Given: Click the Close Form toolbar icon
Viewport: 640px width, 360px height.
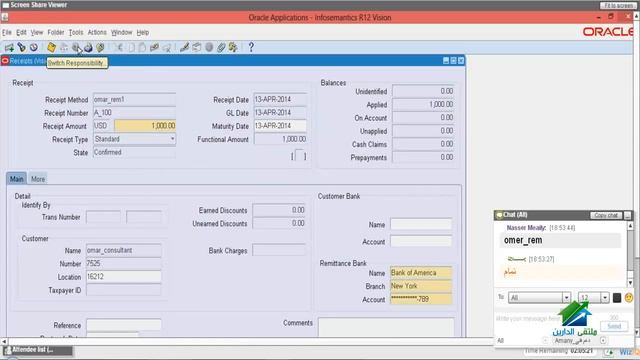Looking at the screenshot, I should (x=100, y=47).
